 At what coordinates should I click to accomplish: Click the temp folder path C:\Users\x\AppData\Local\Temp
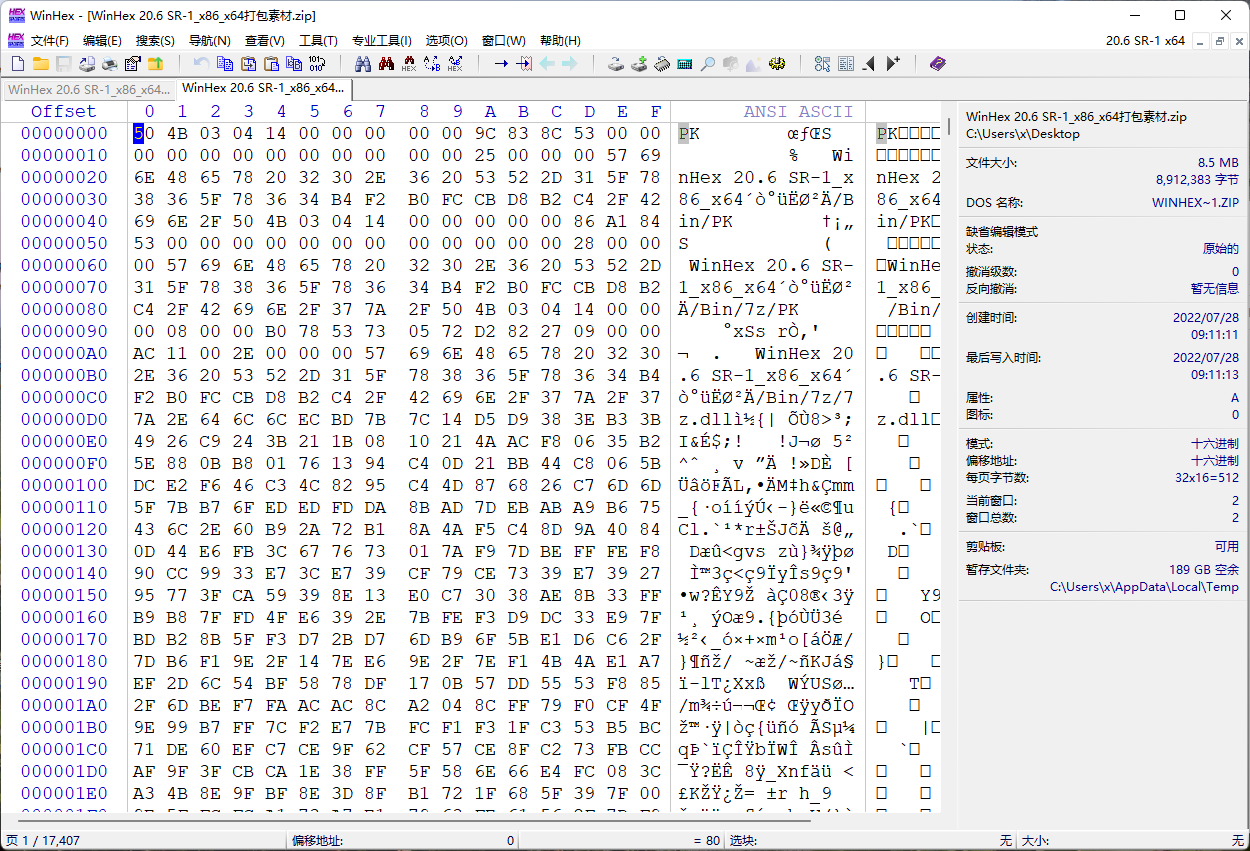[1144, 587]
